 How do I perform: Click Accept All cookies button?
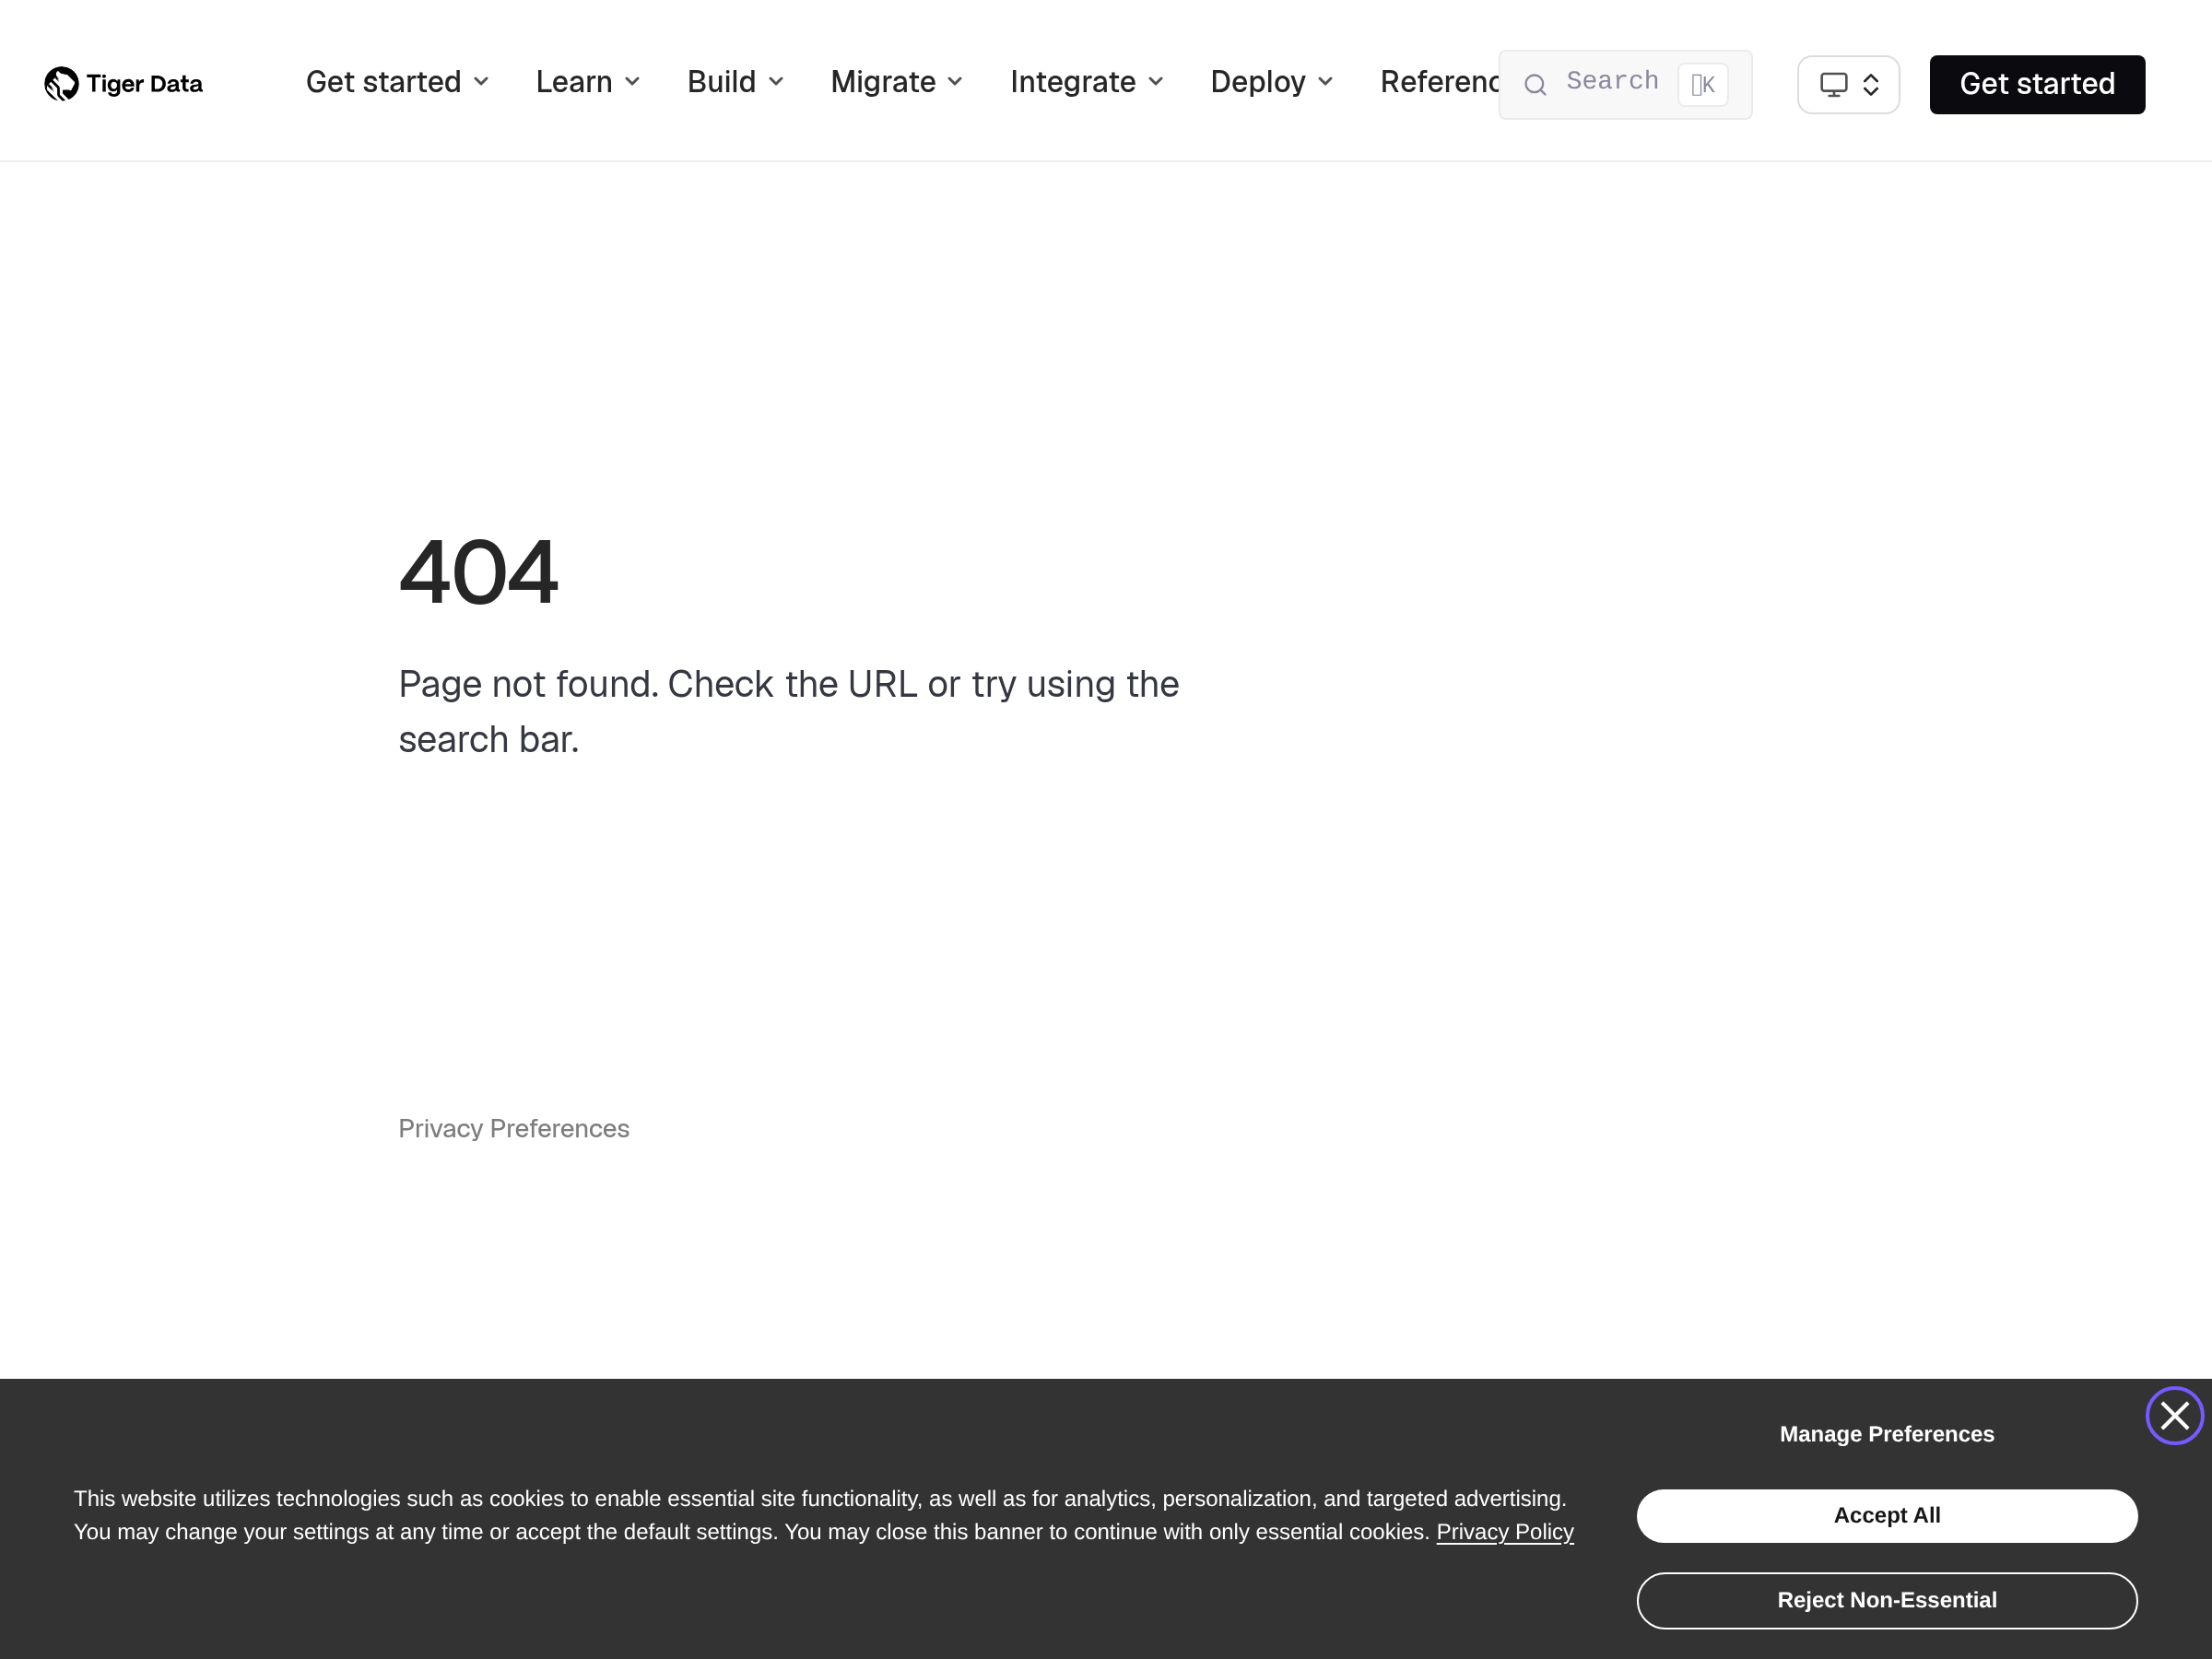click(x=1886, y=1515)
